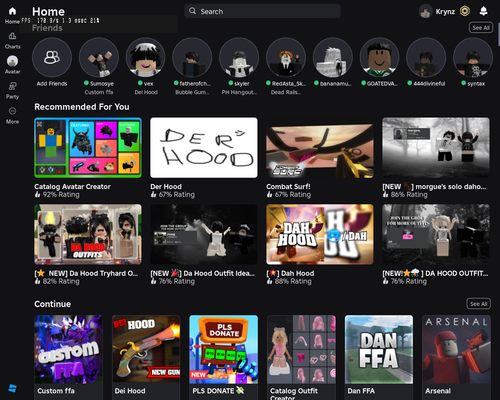This screenshot has height=400, width=500.
Task: Open friend vex's avatar
Action: tap(146, 57)
